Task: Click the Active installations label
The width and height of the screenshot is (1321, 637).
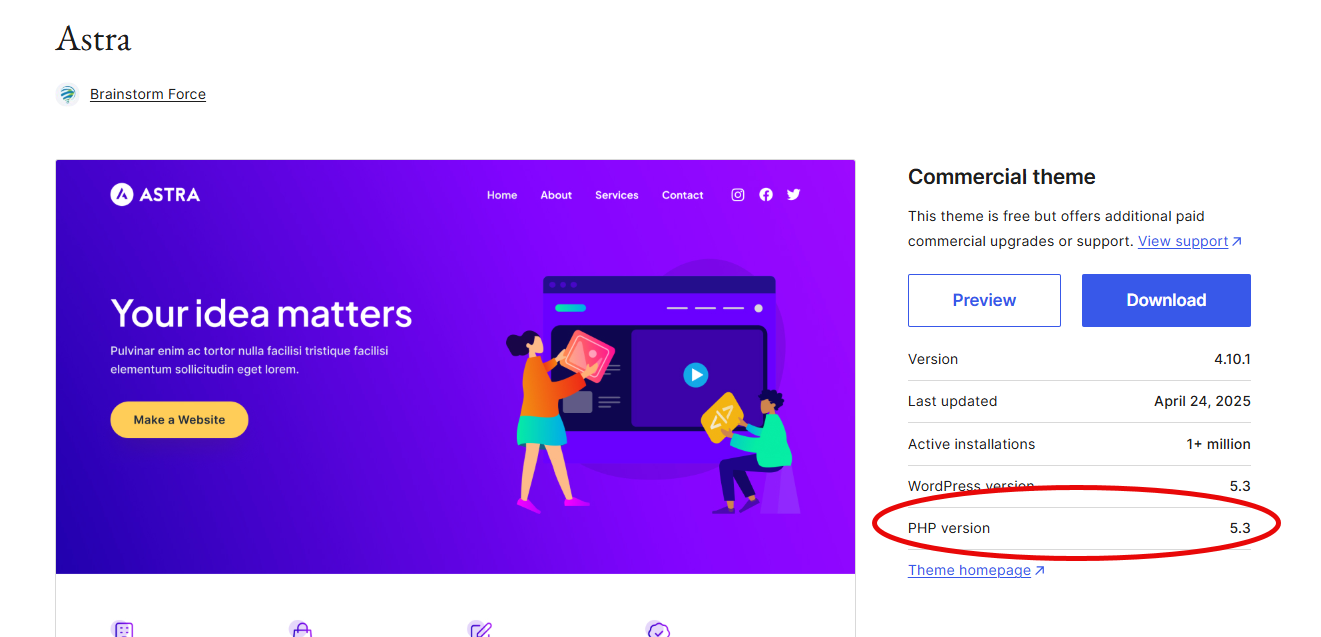Action: 971,444
